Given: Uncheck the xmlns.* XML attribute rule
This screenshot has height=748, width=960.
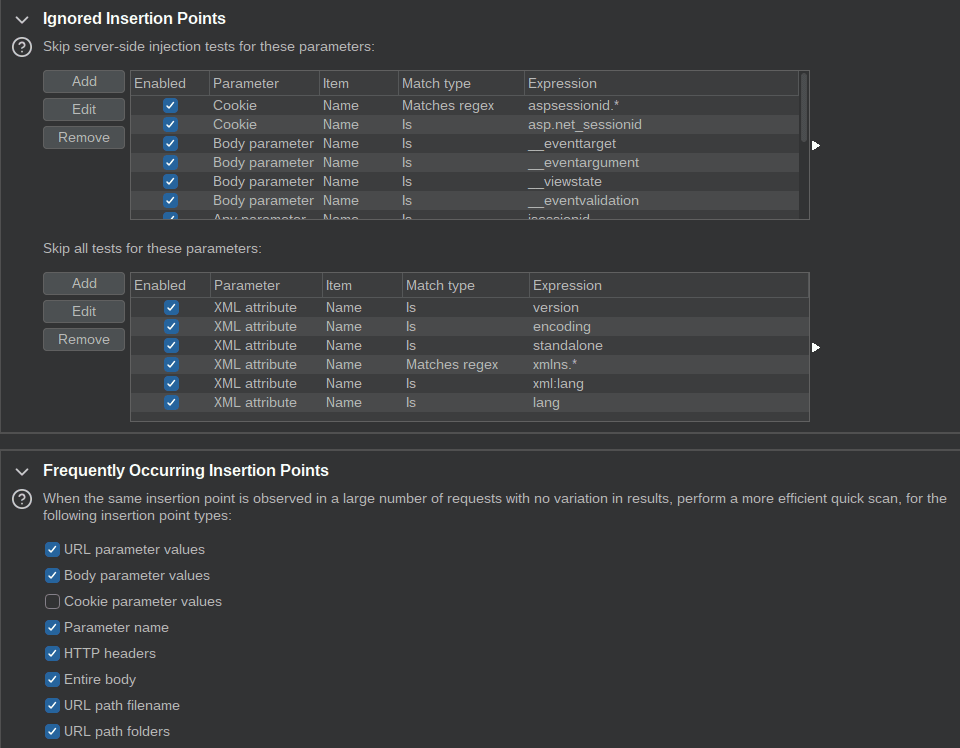Looking at the screenshot, I should click(x=171, y=364).
